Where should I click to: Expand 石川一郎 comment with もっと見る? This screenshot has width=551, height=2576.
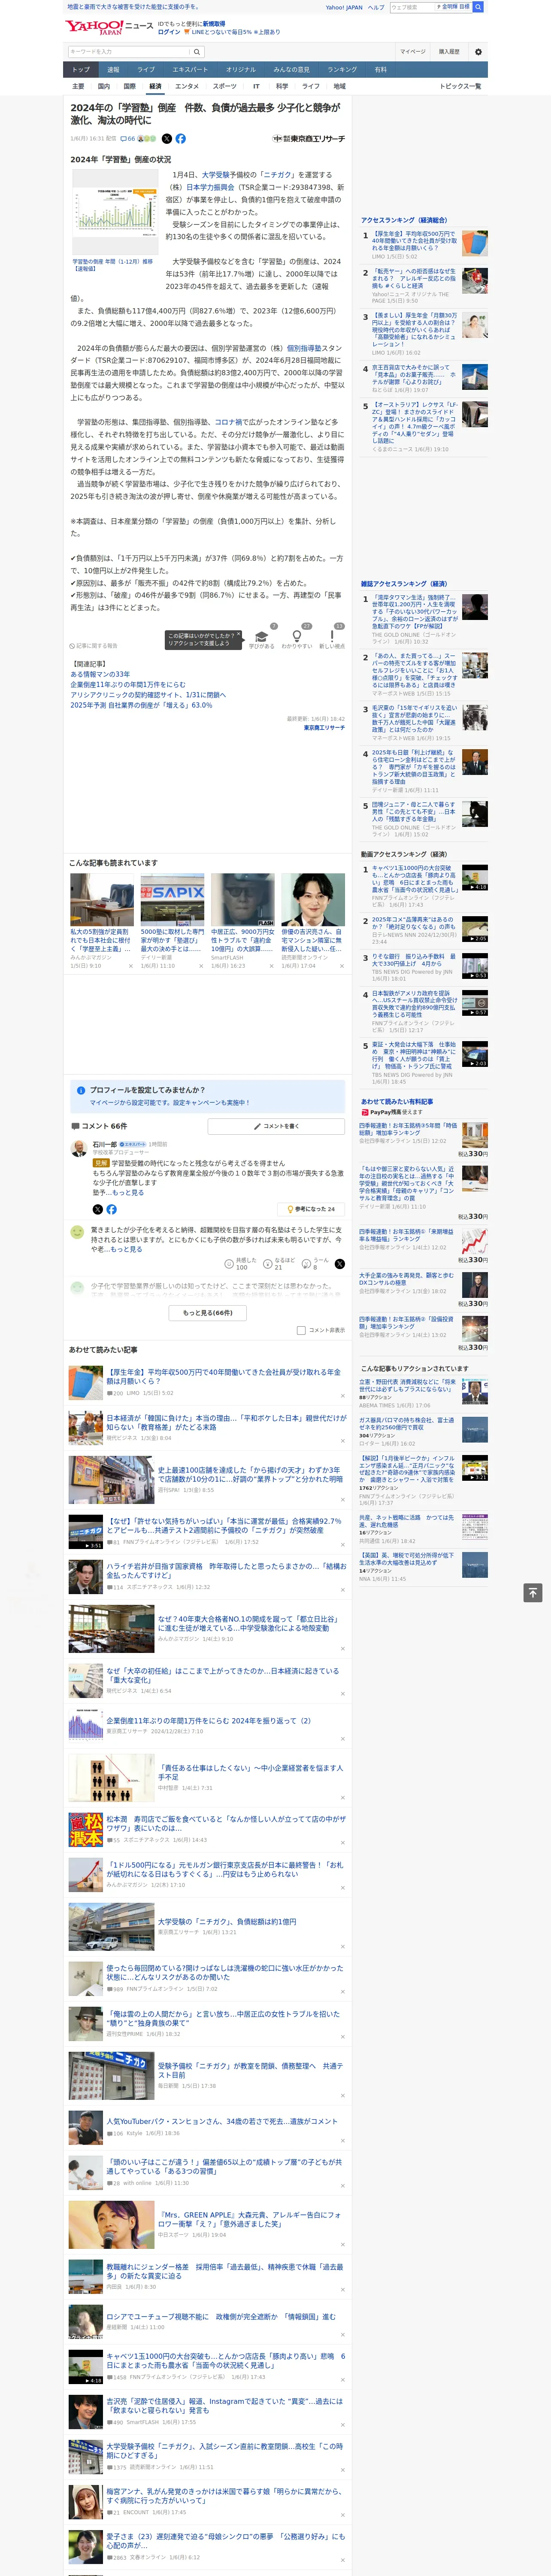point(128,1193)
